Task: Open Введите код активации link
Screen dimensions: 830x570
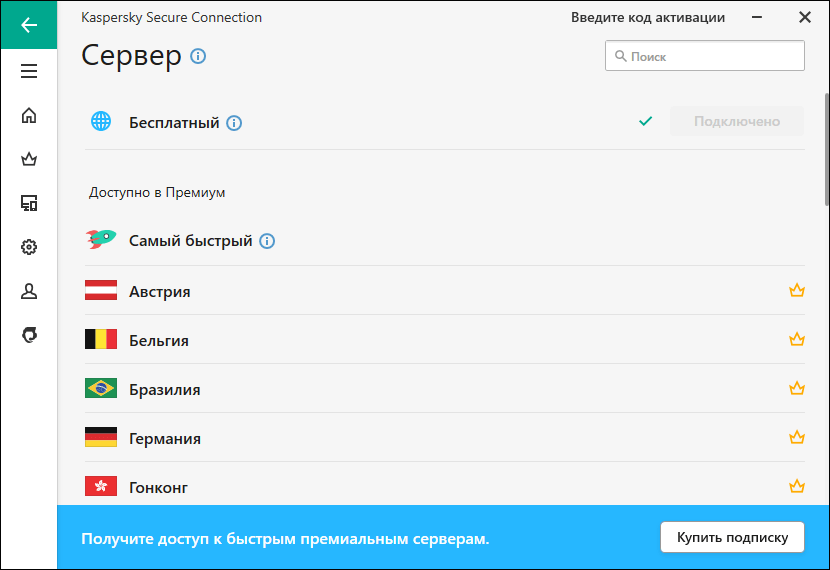Action: (x=648, y=17)
